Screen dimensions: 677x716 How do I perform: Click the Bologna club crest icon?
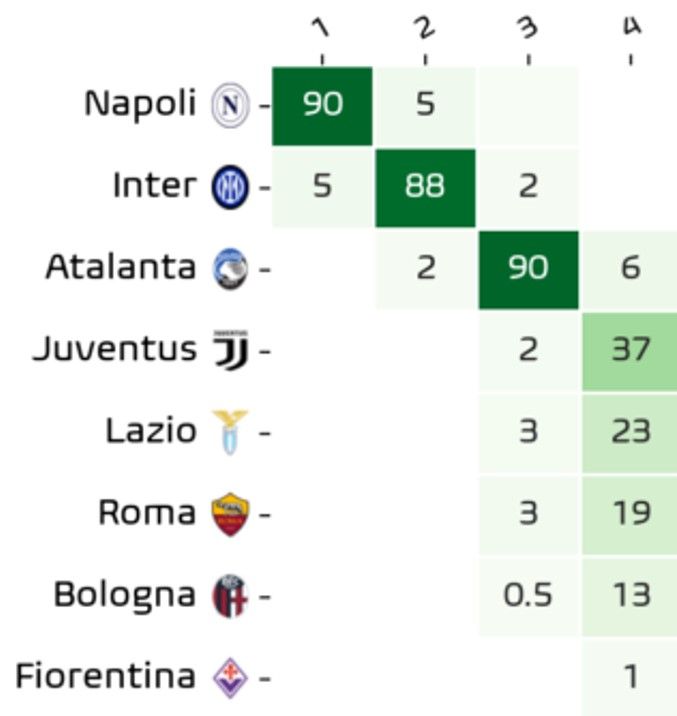(229, 597)
